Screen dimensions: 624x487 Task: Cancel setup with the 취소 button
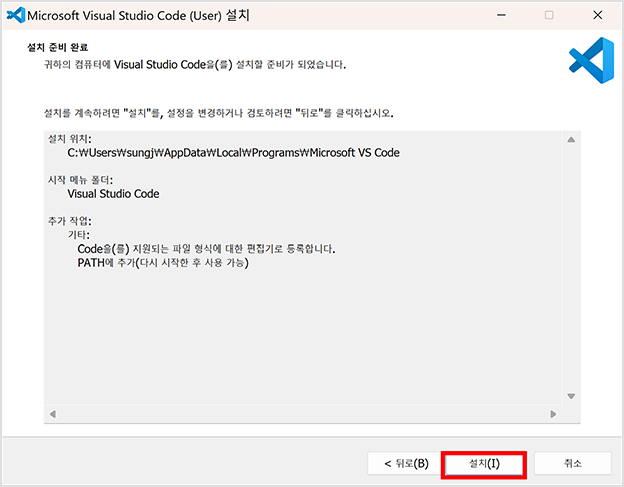click(x=572, y=464)
